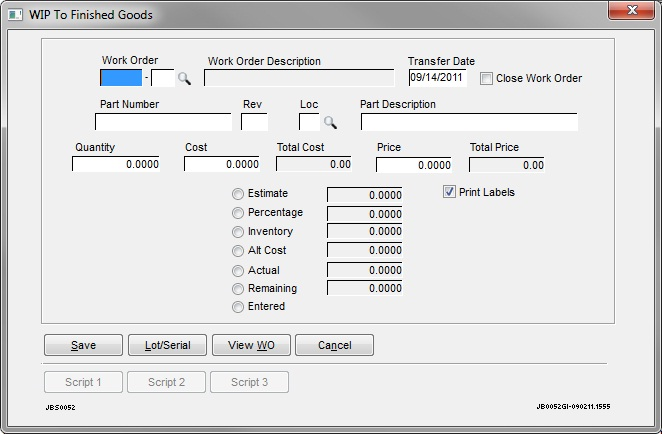Open the Lot/Serial dialog button
The height and width of the screenshot is (434, 662).
pyautogui.click(x=167, y=345)
